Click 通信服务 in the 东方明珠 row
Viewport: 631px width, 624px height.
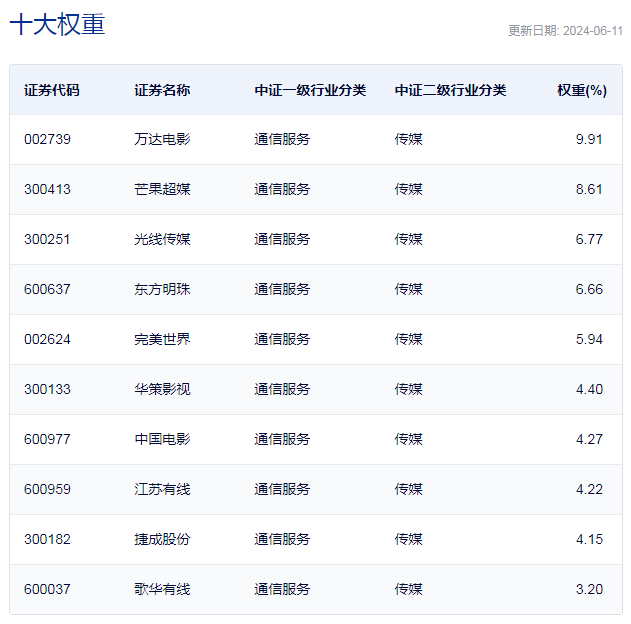click(282, 289)
